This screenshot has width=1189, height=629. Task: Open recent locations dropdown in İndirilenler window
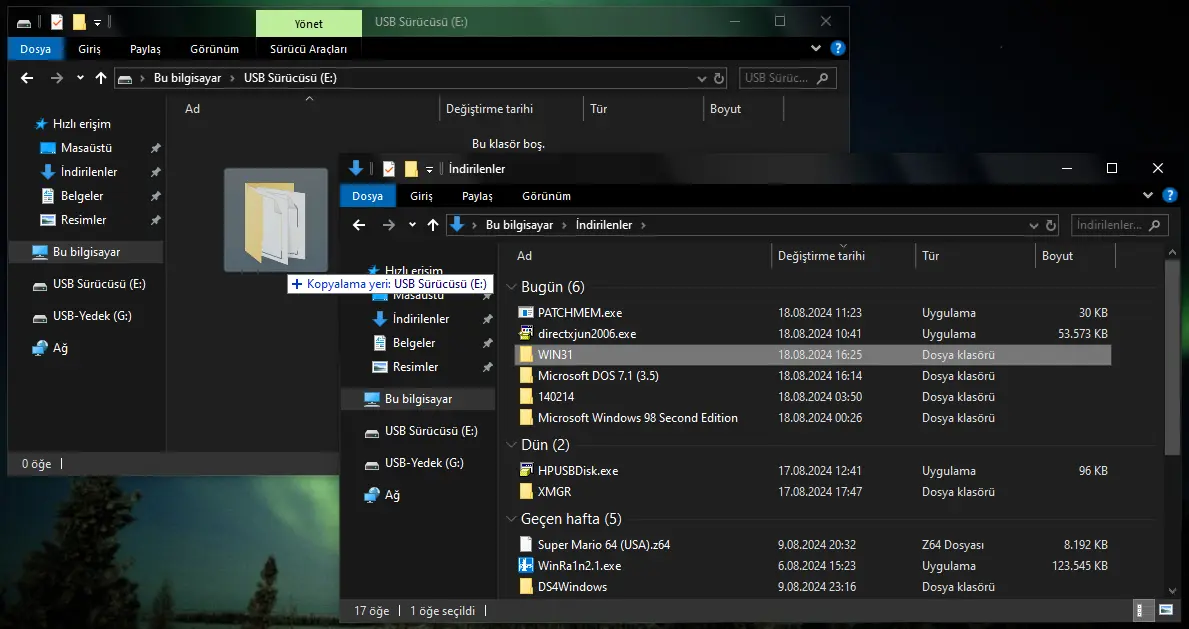[412, 225]
